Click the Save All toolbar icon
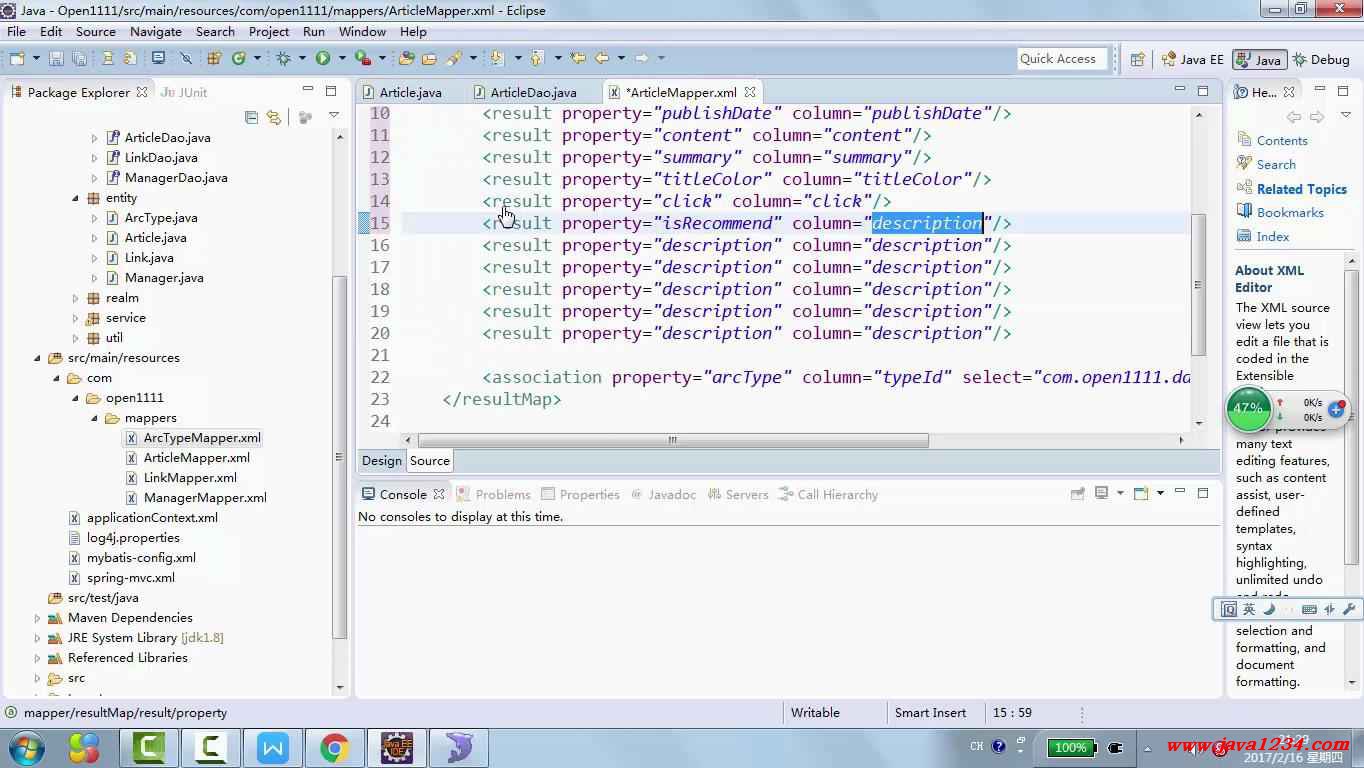The image size is (1364, 768). 79,59
